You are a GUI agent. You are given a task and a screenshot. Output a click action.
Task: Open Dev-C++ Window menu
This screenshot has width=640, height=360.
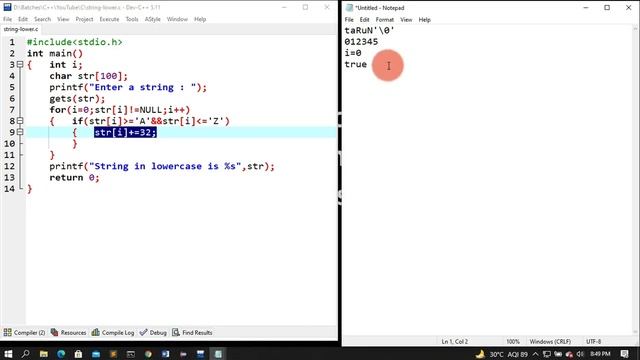coord(177,19)
